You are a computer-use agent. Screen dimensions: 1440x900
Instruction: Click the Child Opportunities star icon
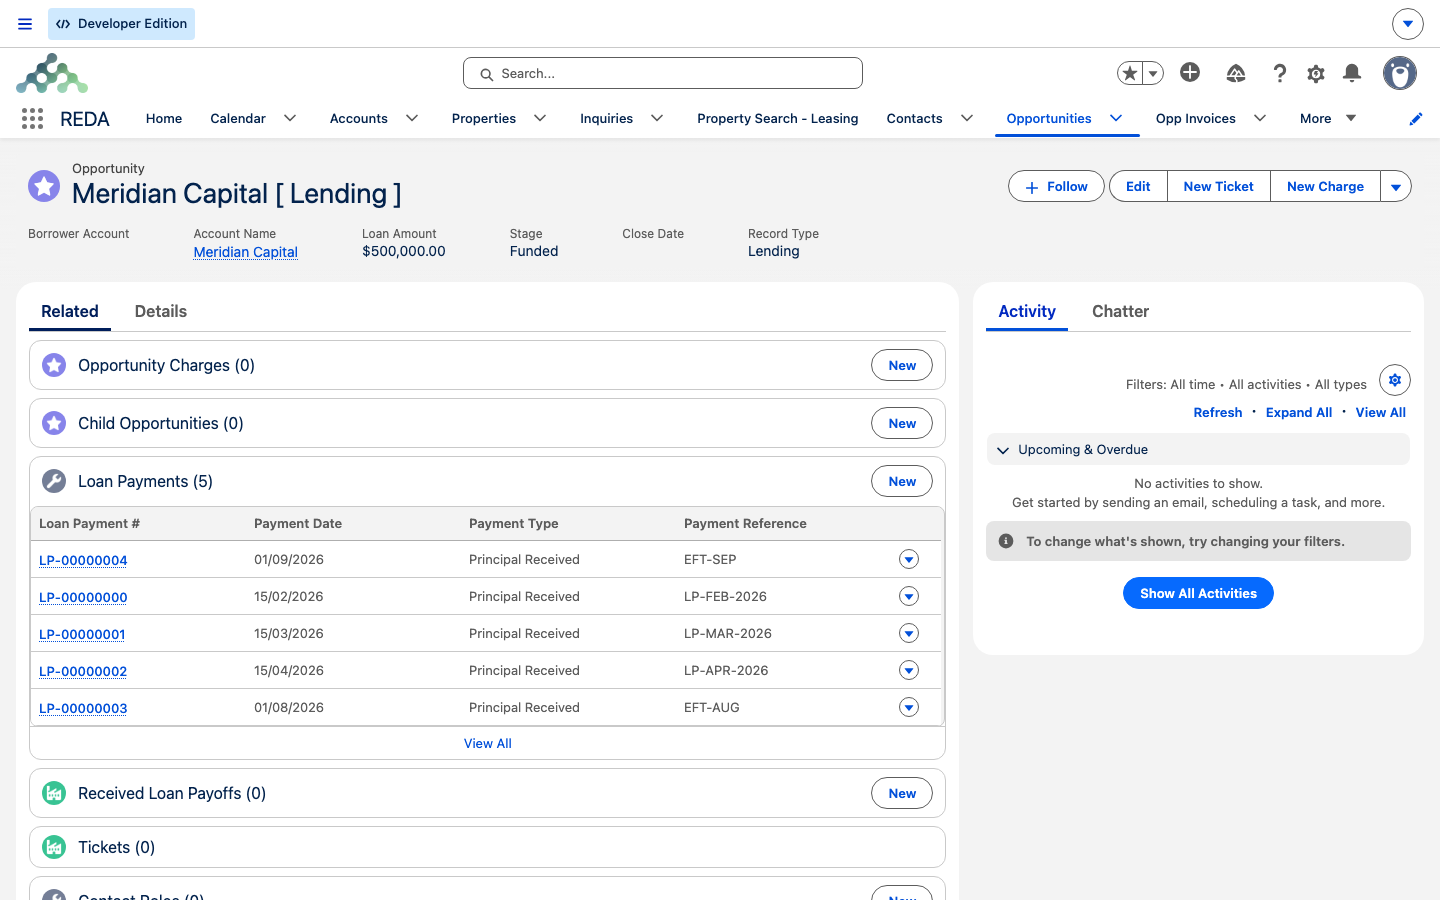pos(54,423)
